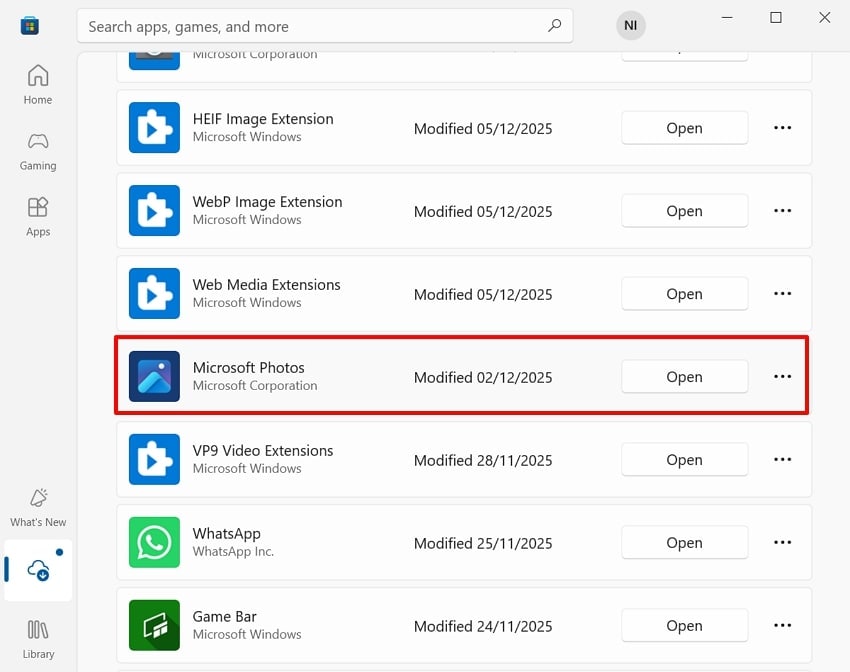Viewport: 850px width, 672px height.
Task: Switch to the Gaming section
Action: tap(38, 150)
